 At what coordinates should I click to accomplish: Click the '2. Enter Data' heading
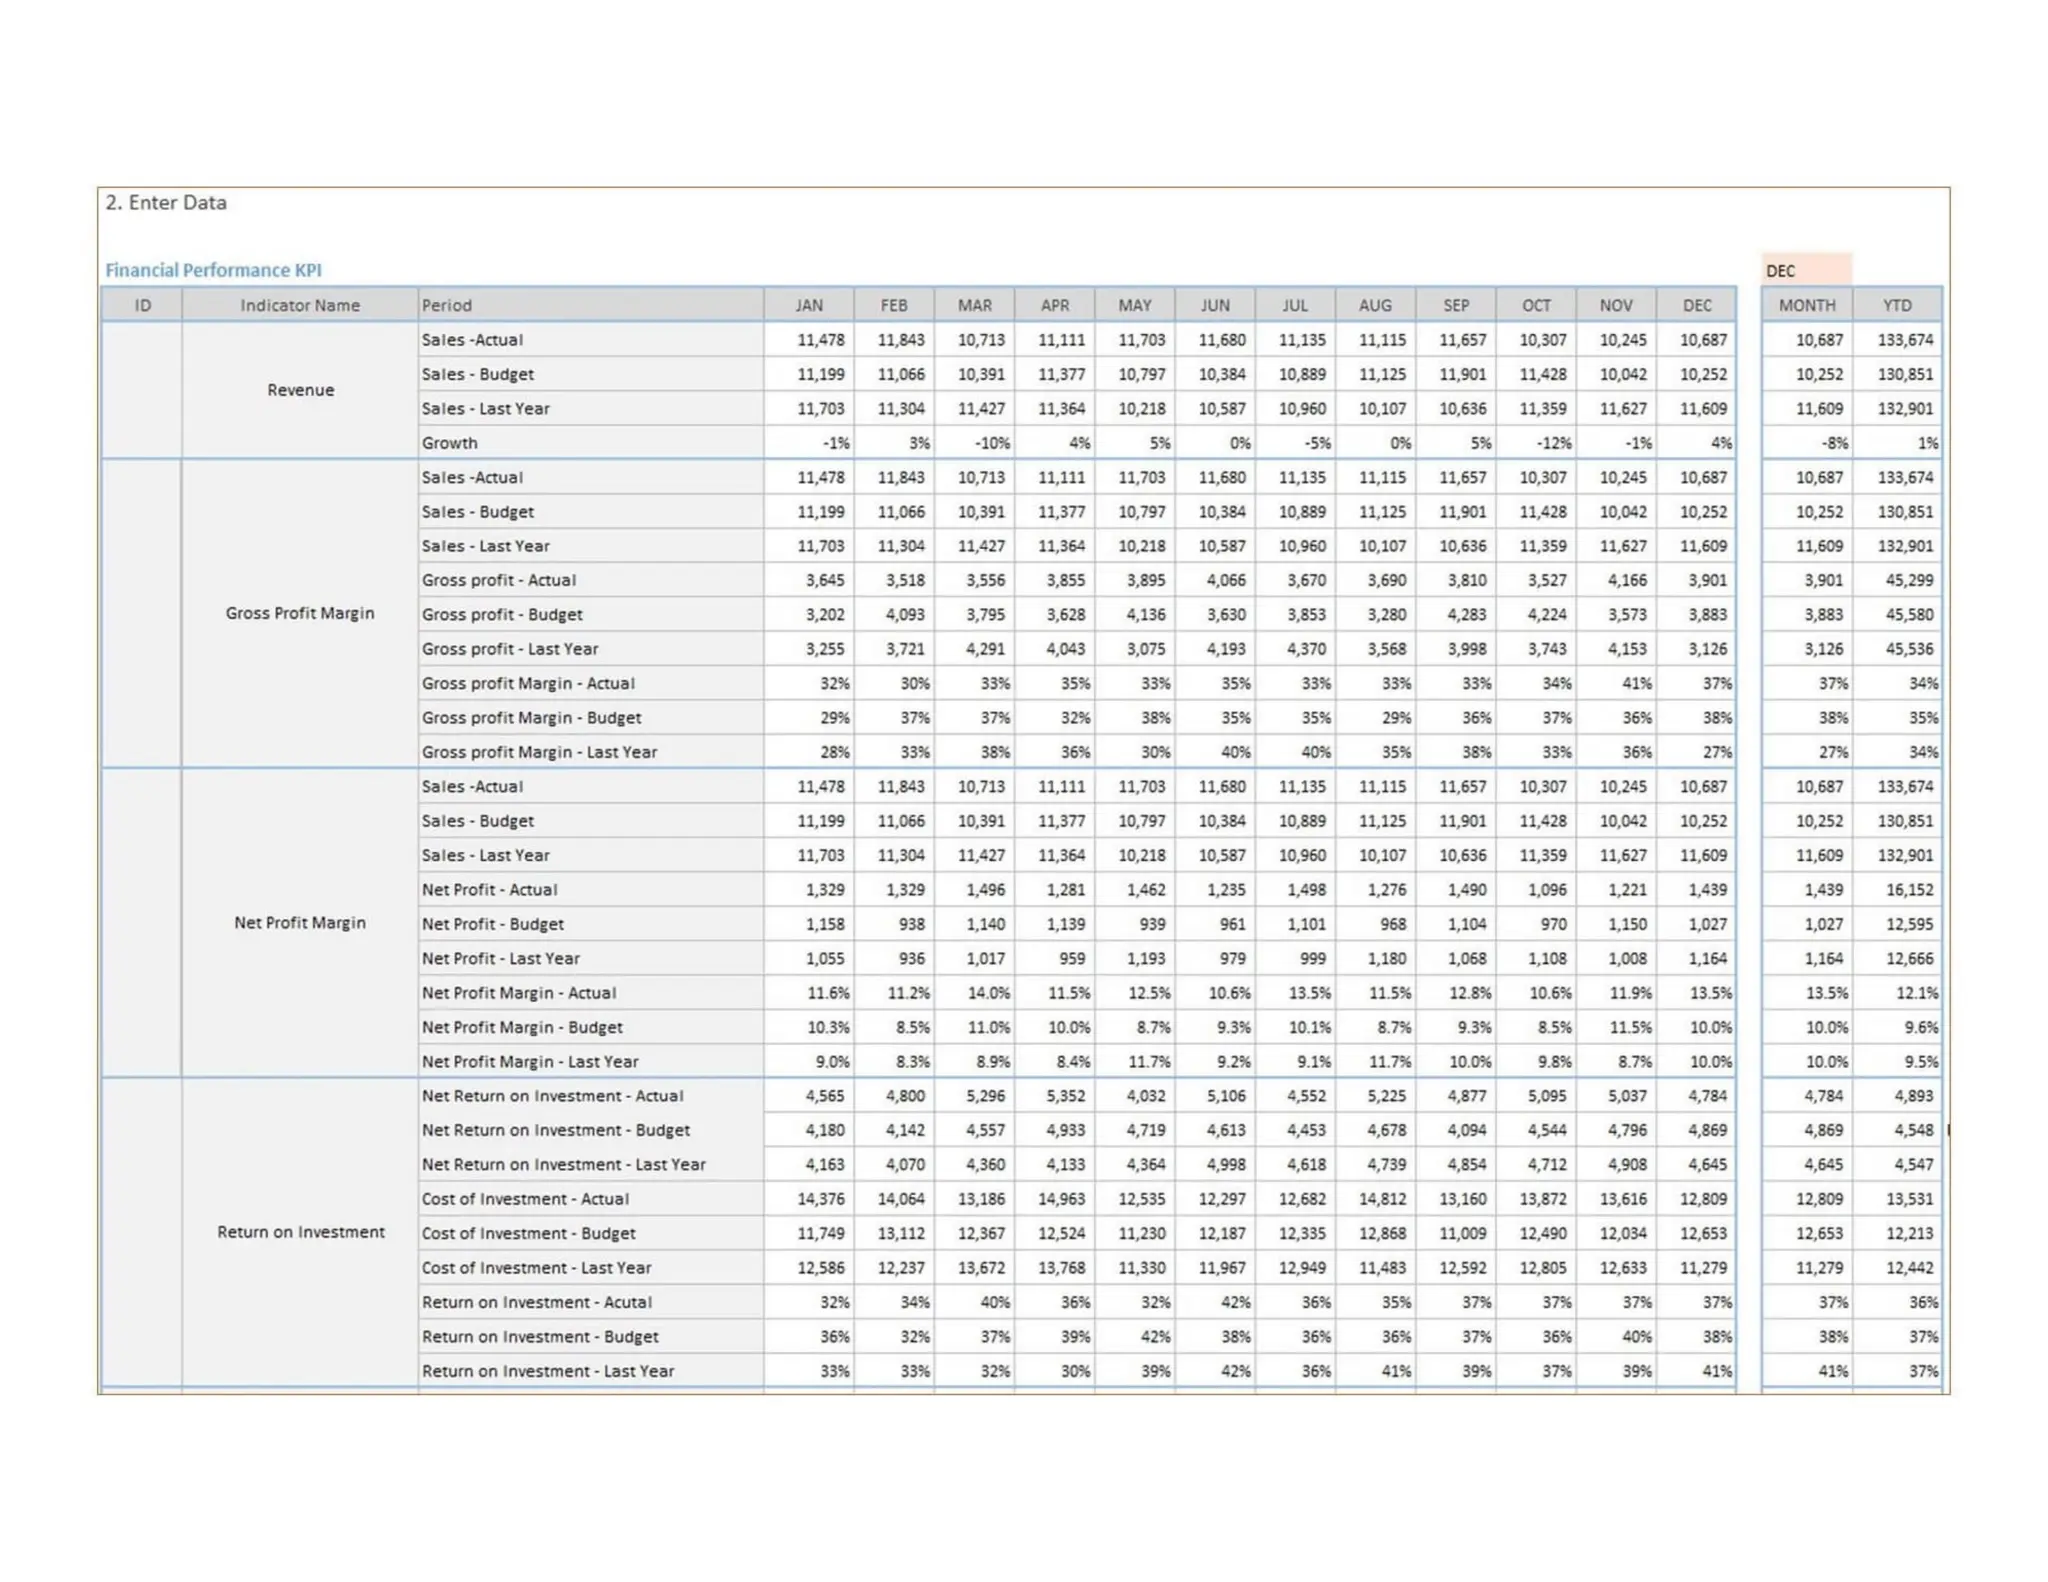(x=166, y=202)
